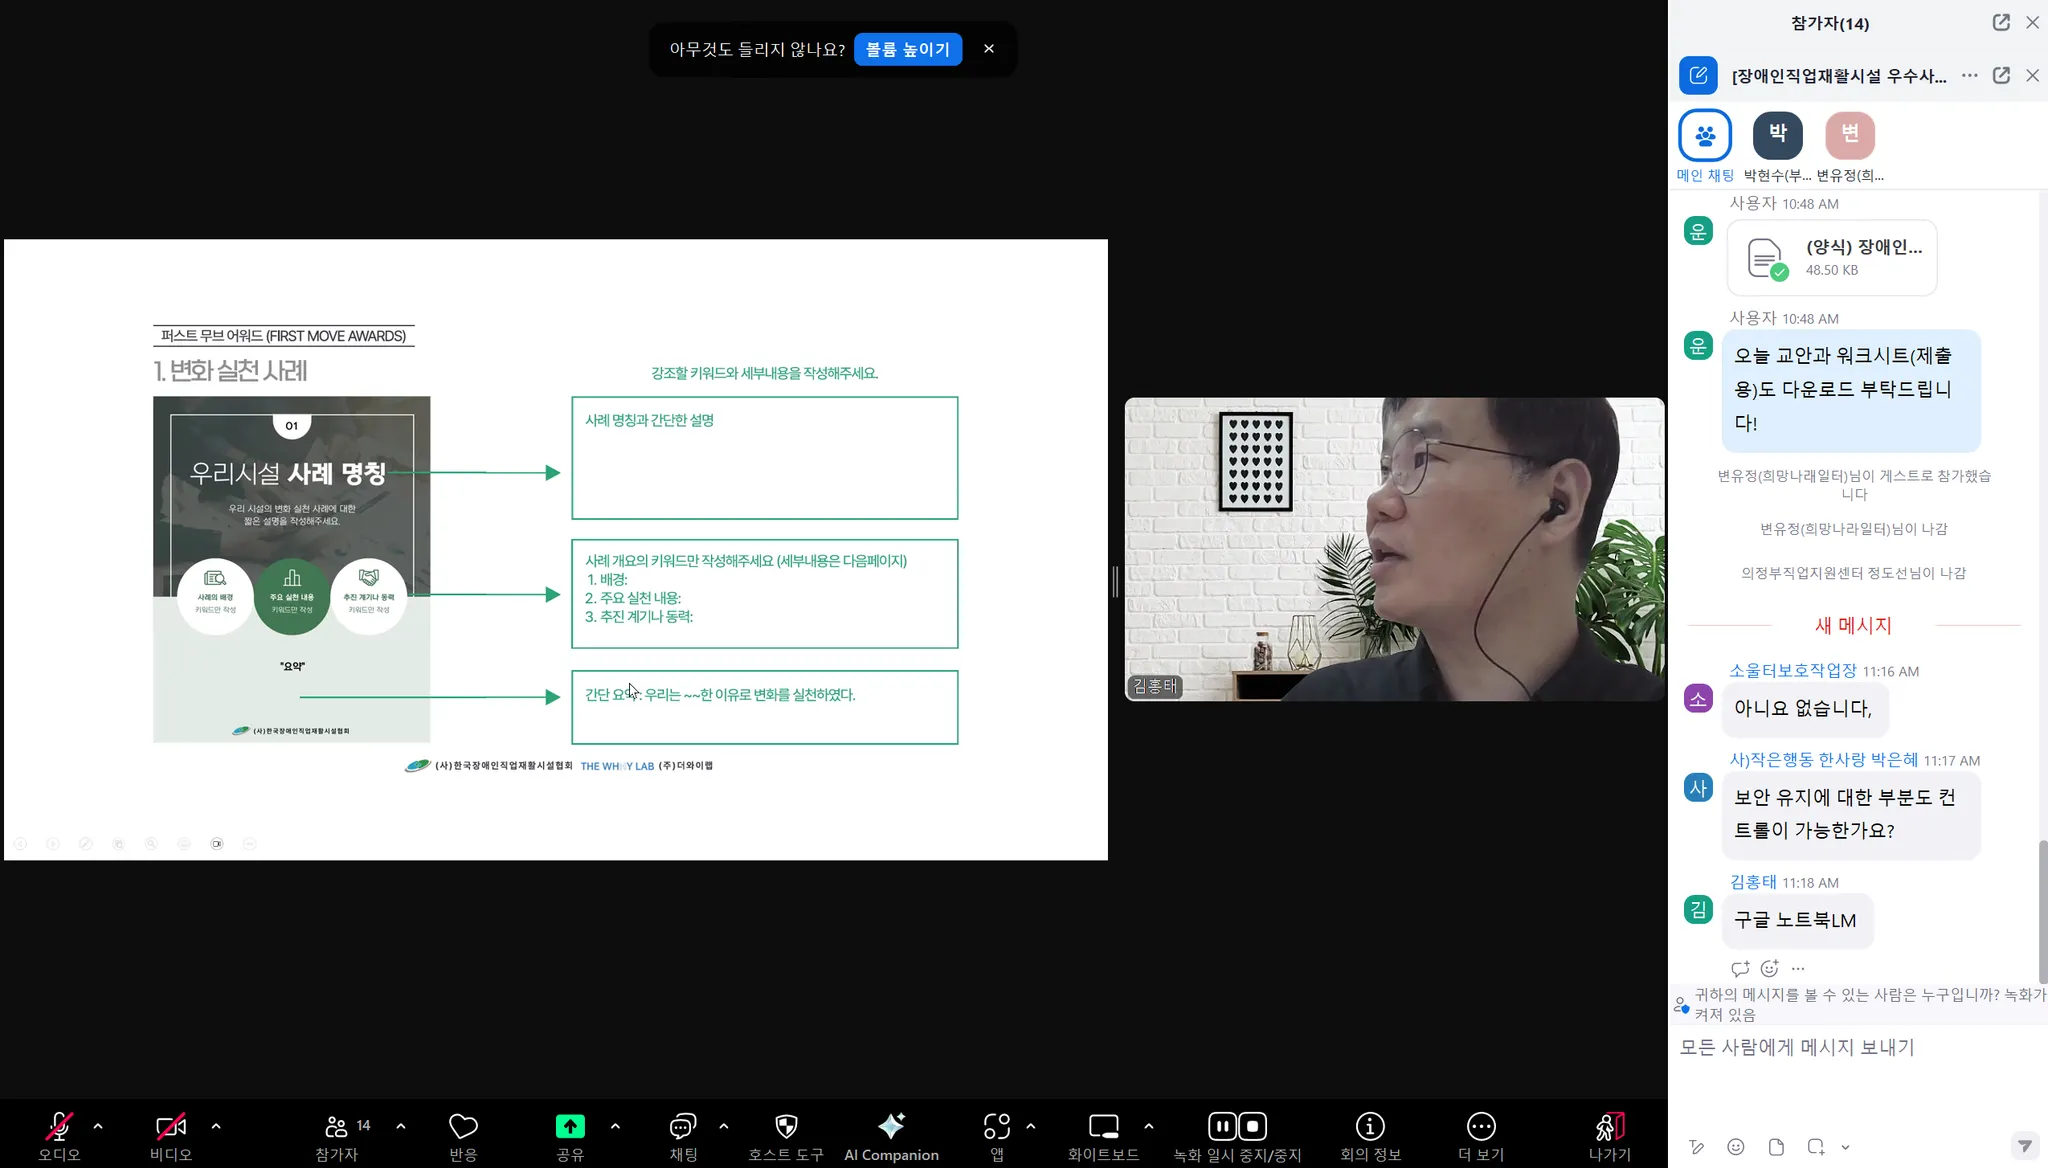Leave the meeting with Exit button

coord(1609,1127)
